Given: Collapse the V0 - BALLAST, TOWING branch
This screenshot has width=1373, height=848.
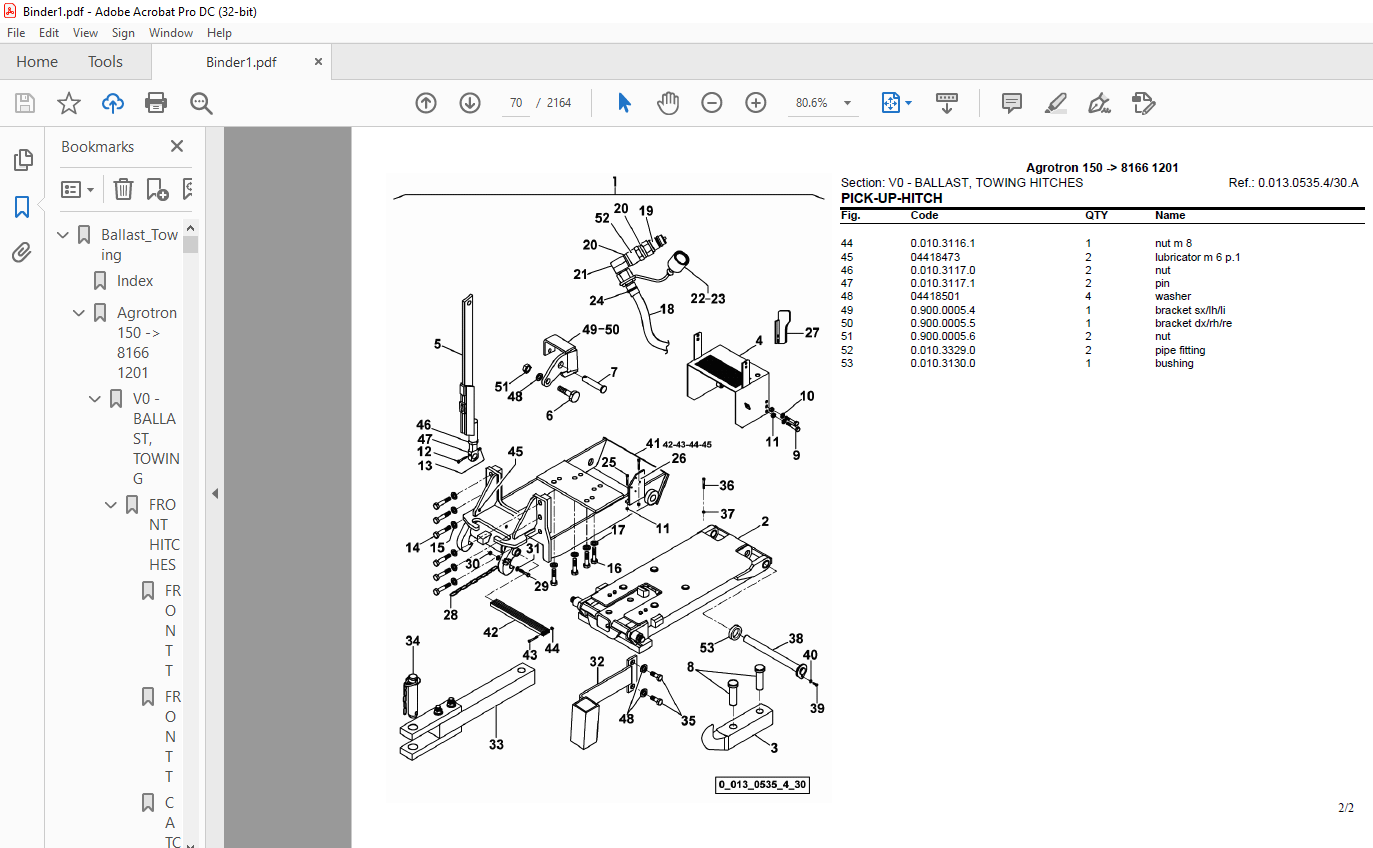Looking at the screenshot, I should [x=96, y=399].
